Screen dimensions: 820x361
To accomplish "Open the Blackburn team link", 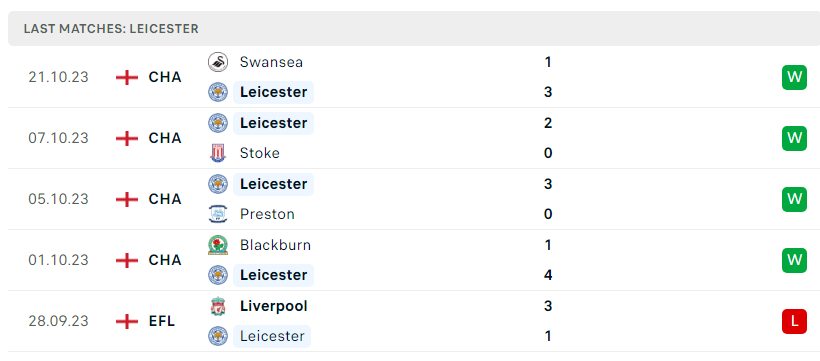I will click(x=275, y=245).
